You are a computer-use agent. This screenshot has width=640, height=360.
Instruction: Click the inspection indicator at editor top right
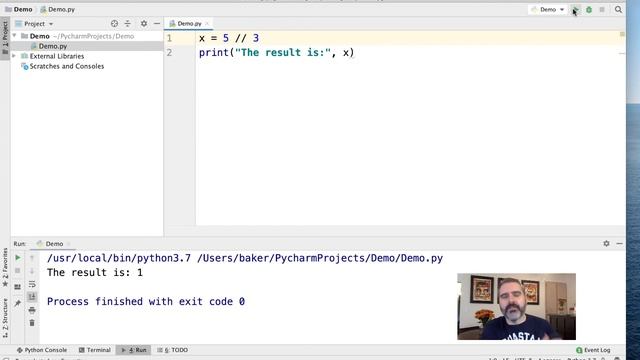point(622,34)
